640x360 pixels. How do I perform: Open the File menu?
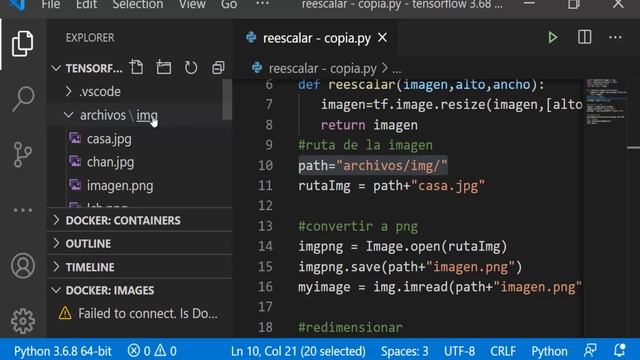point(51,5)
